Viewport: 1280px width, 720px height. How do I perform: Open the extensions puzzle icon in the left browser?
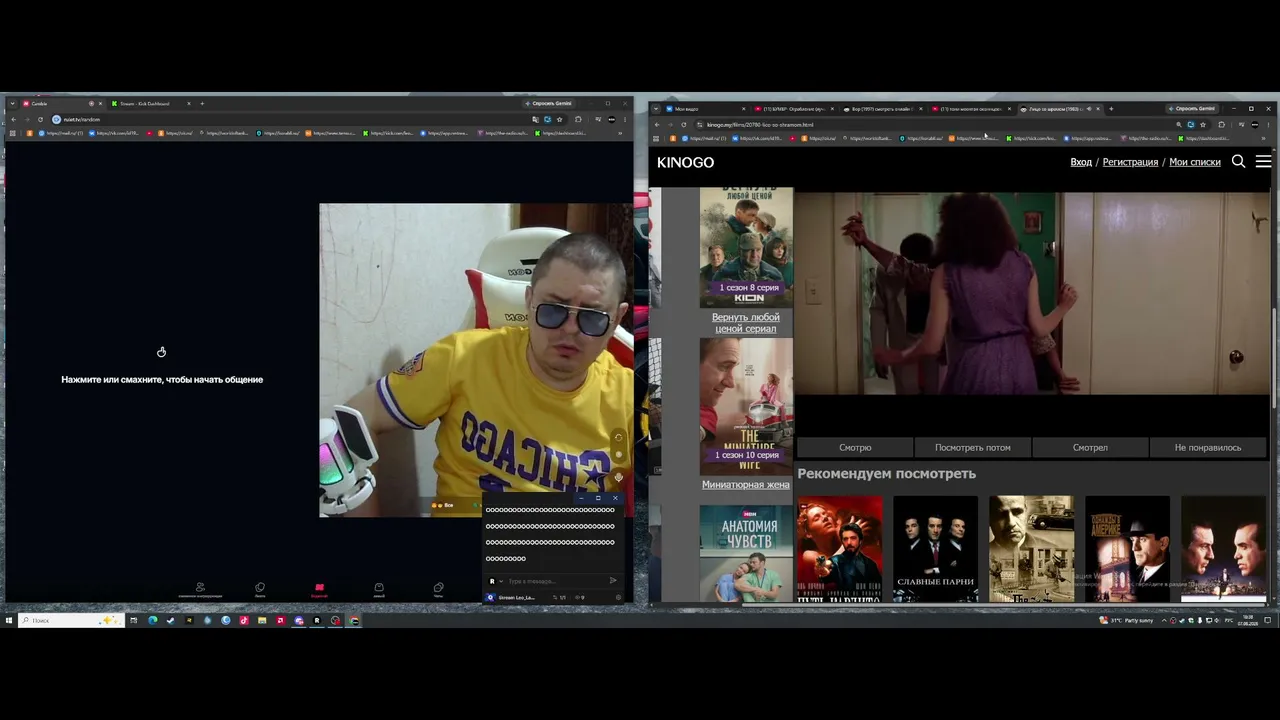578,119
